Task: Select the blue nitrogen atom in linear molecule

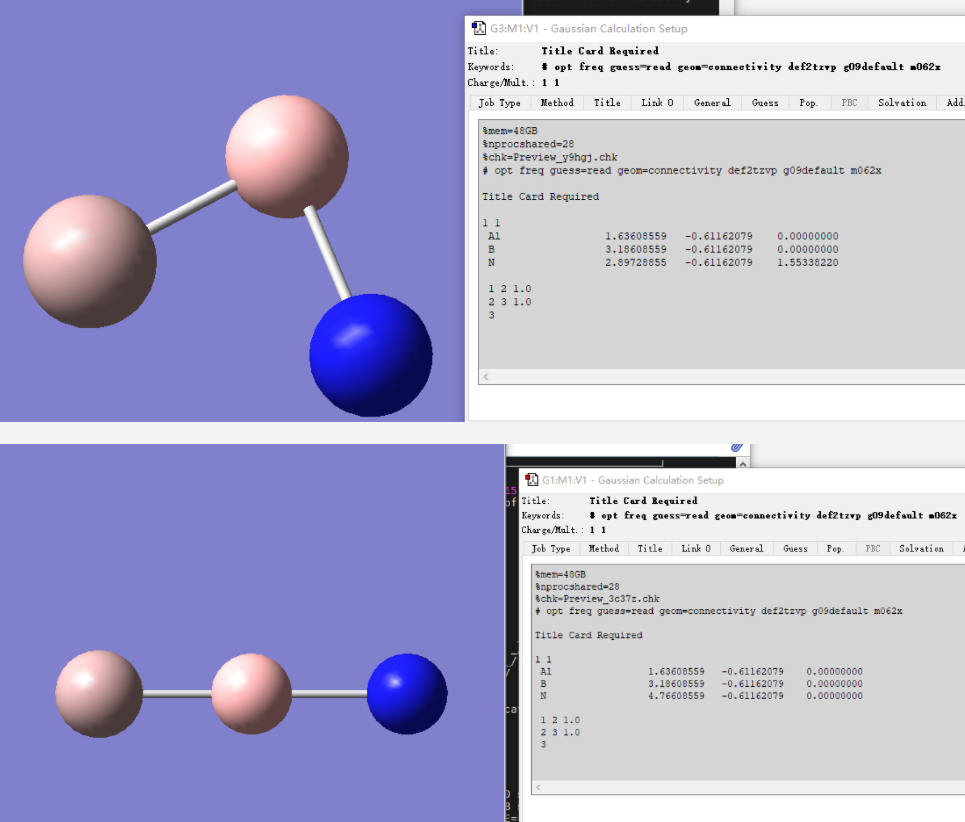Action: (407, 693)
